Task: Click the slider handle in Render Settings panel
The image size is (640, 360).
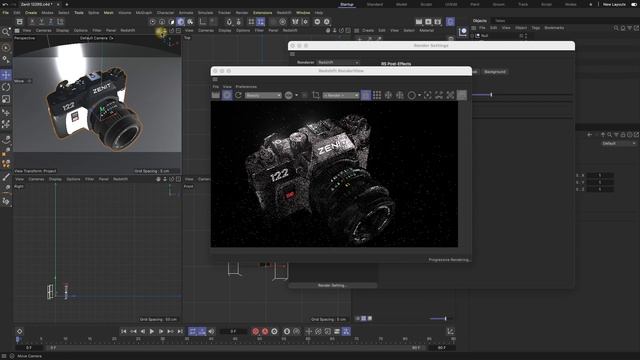Action: (x=491, y=95)
